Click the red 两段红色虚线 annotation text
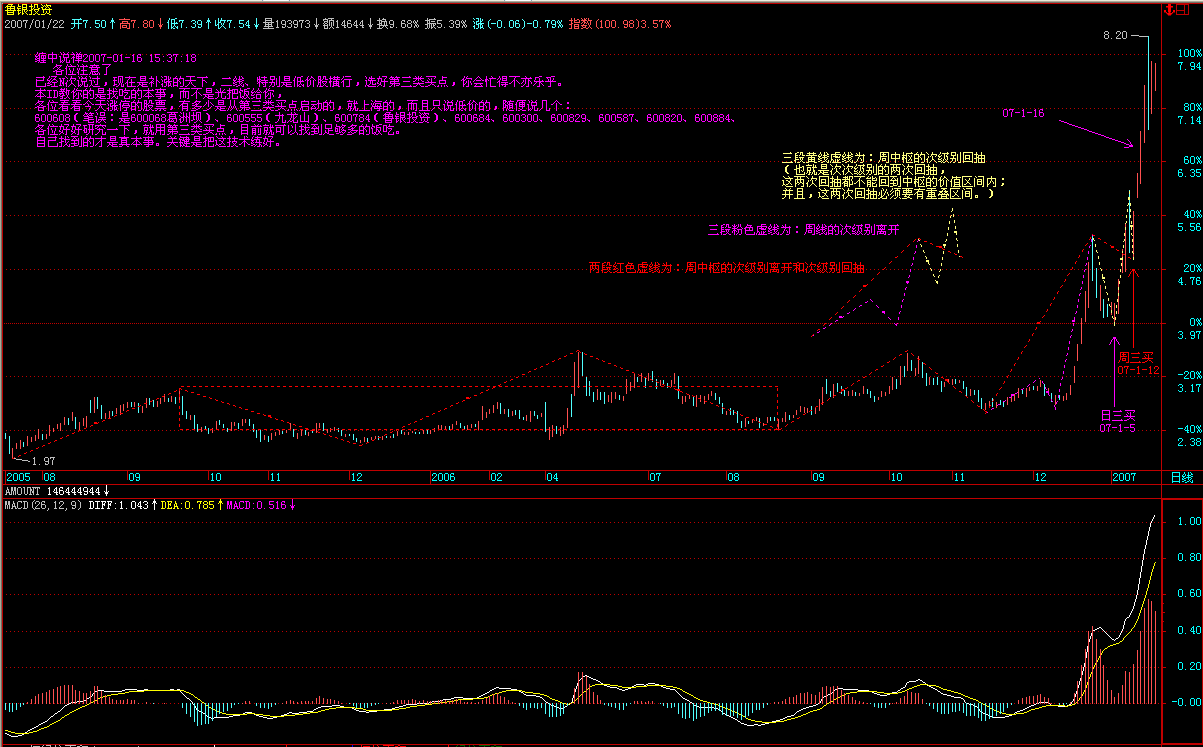Viewport: 1203px width, 747px height. pyautogui.click(x=726, y=268)
